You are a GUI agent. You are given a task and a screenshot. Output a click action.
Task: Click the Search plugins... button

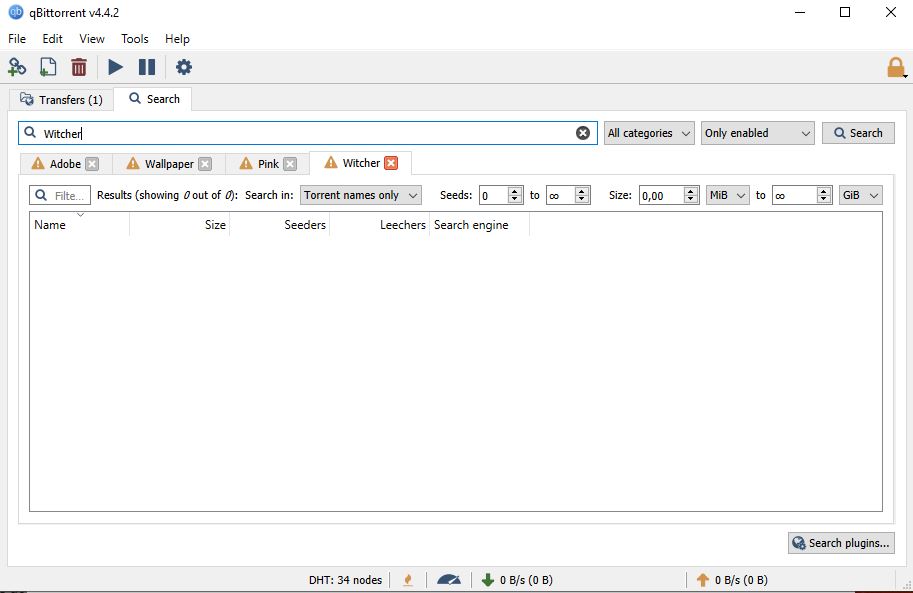[x=841, y=543]
